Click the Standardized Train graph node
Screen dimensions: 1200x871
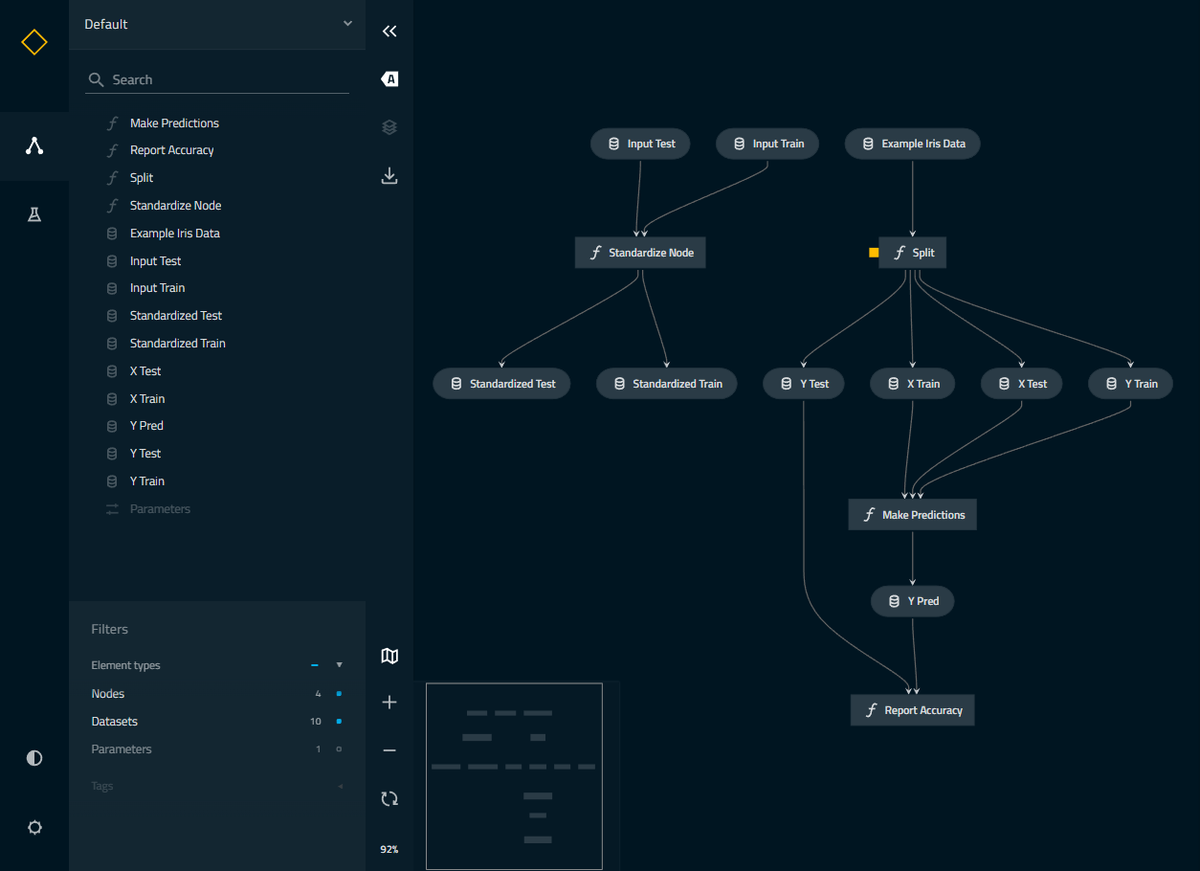[x=666, y=384]
